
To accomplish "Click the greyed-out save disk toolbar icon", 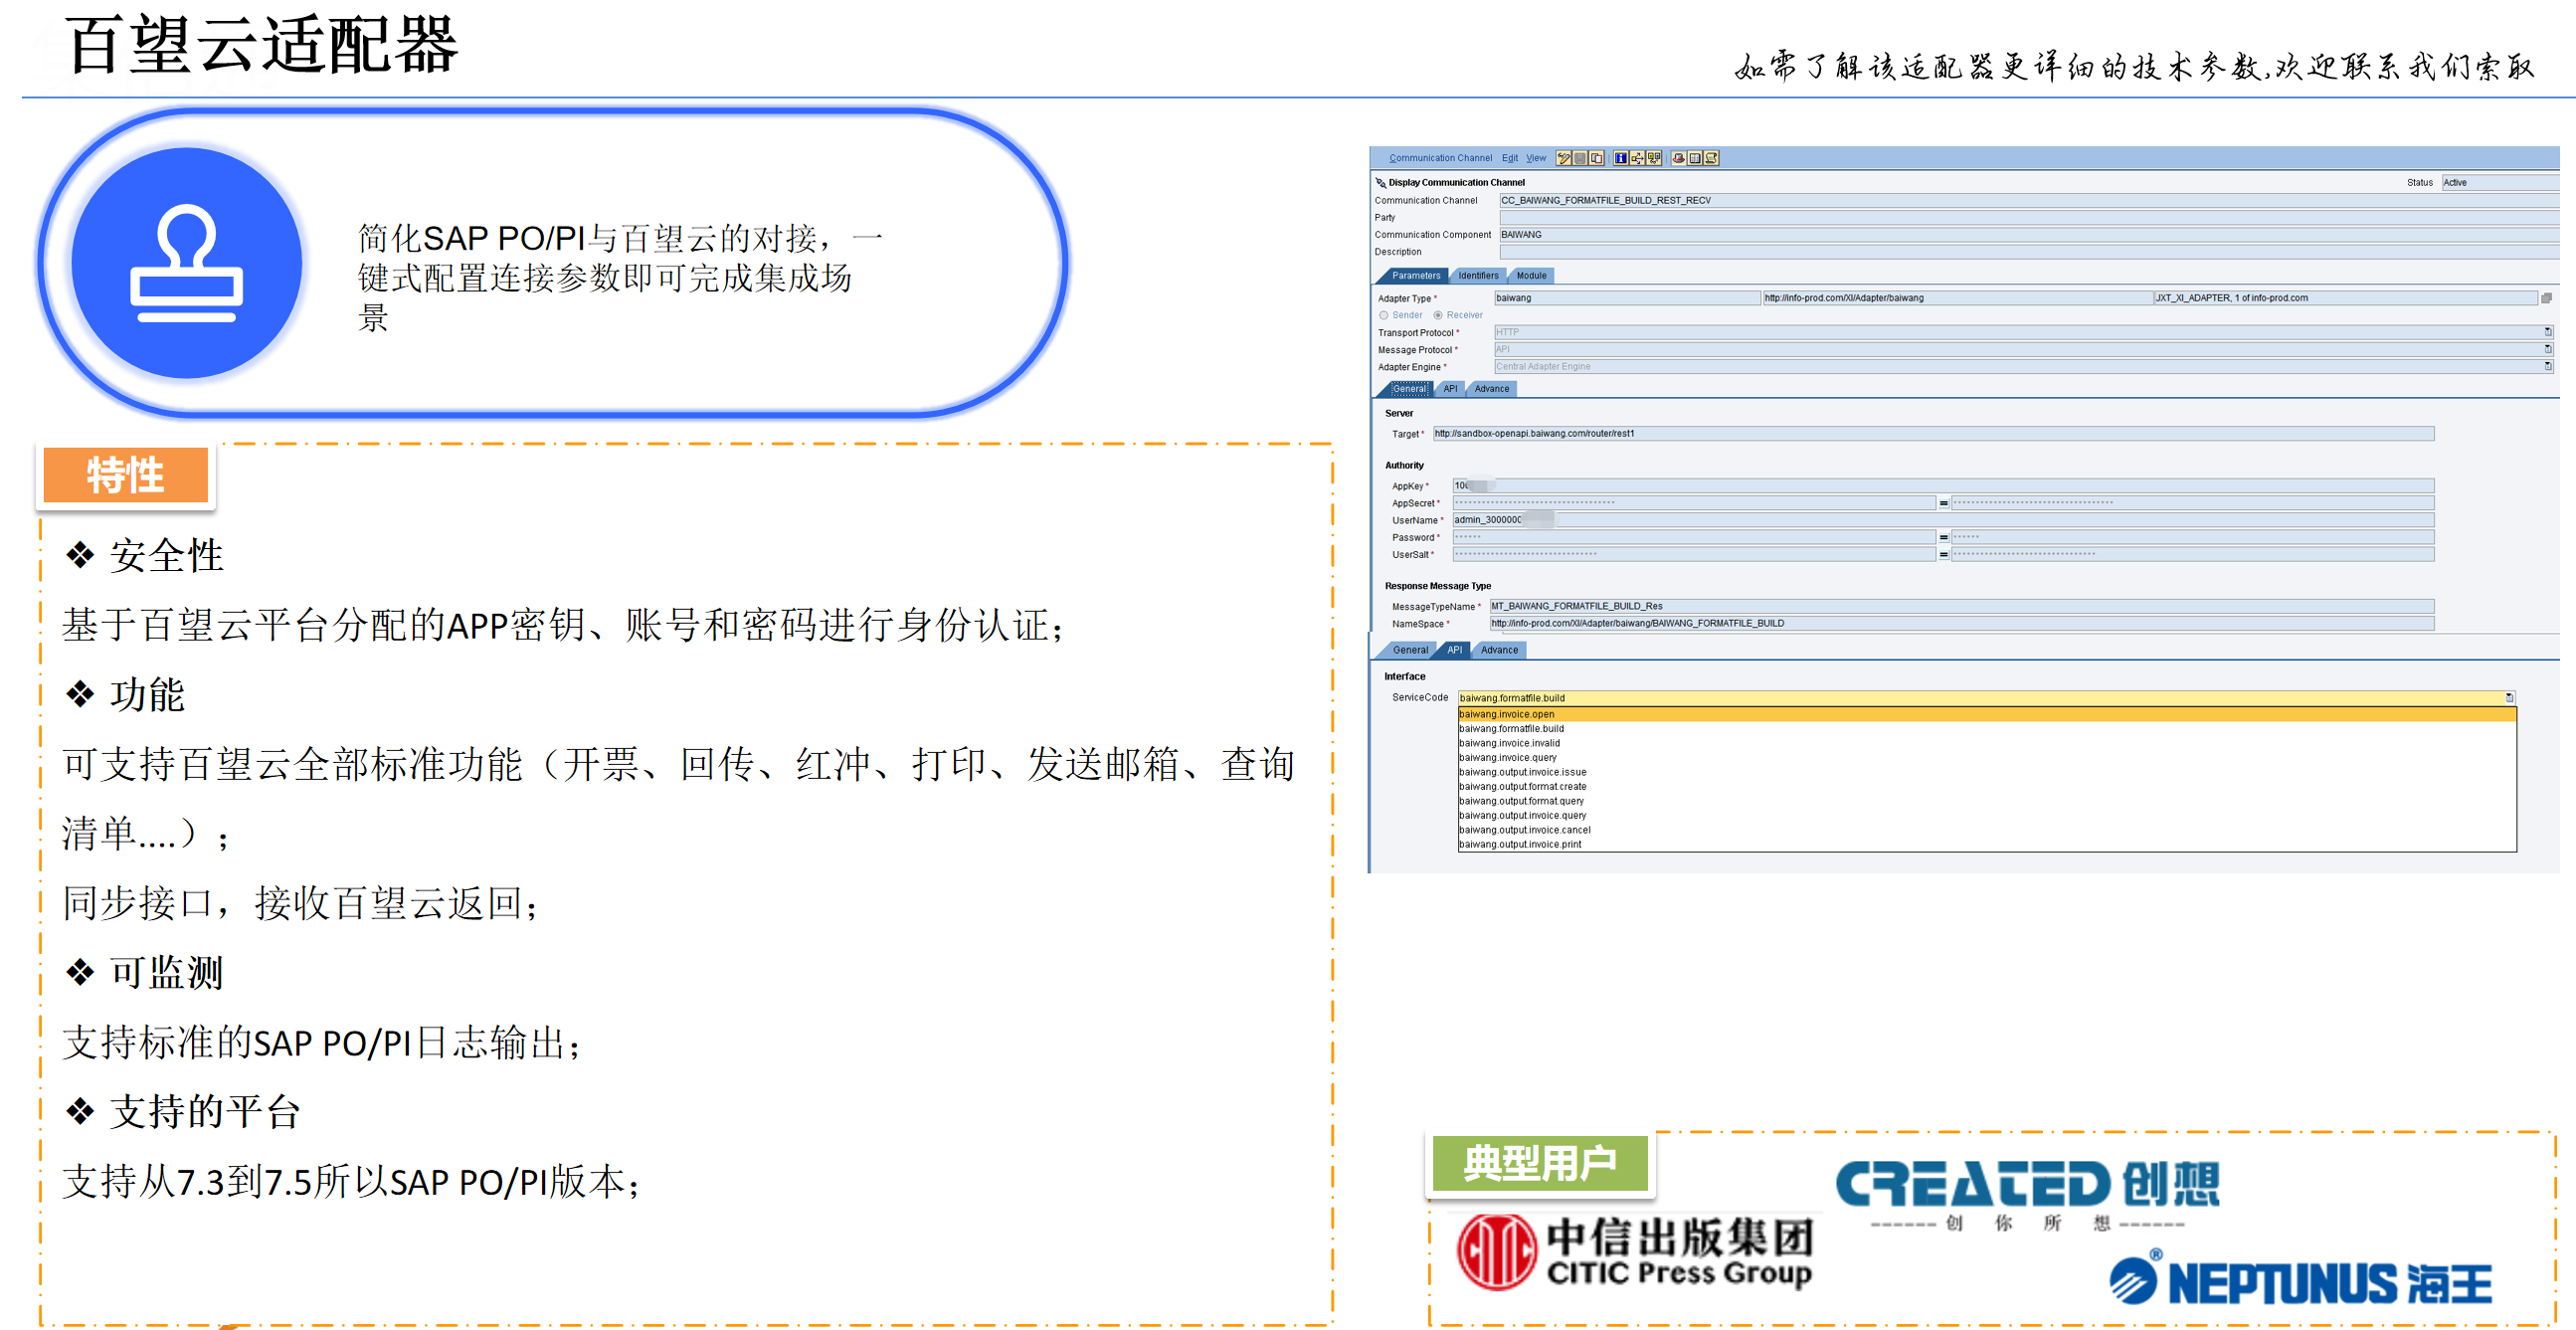I will point(1580,158).
